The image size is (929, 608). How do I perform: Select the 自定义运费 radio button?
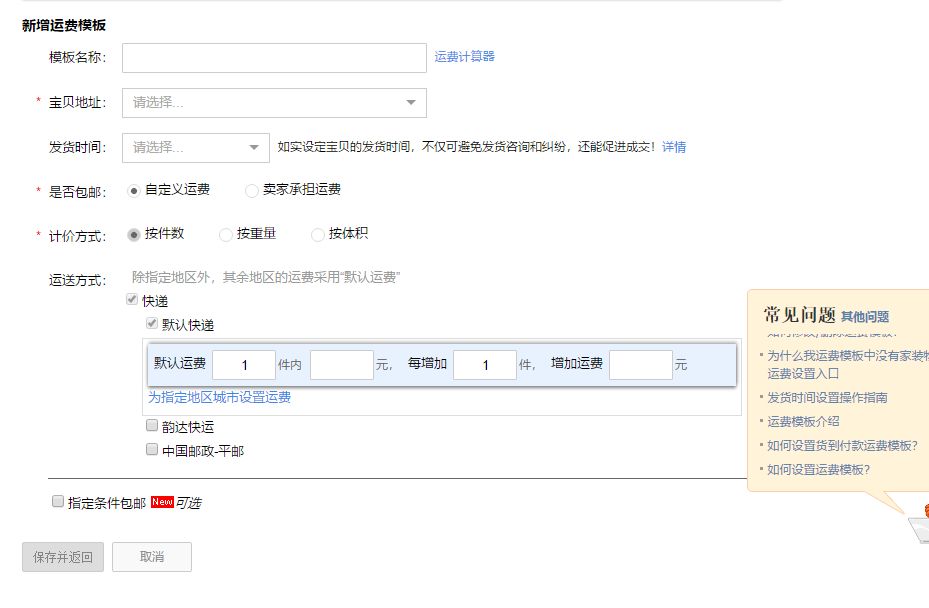pyautogui.click(x=134, y=190)
